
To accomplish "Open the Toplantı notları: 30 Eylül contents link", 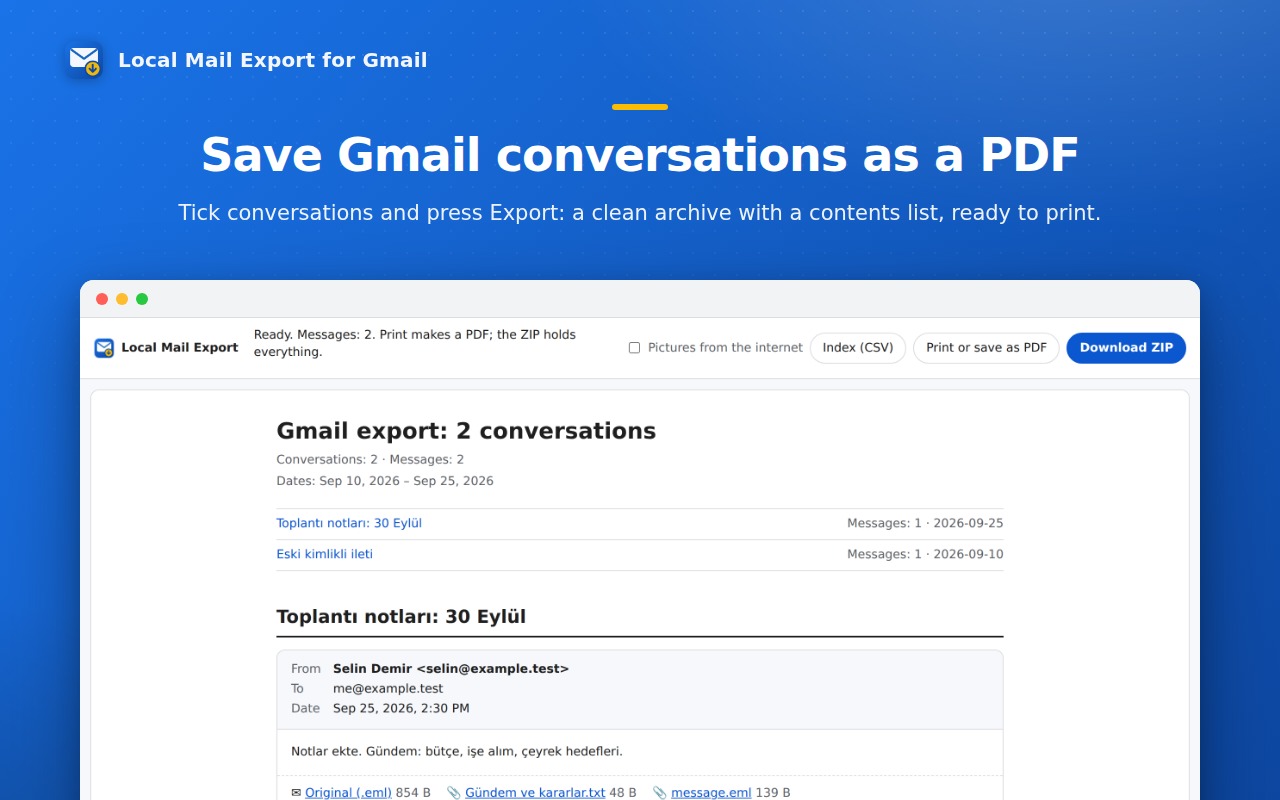I will point(349,523).
